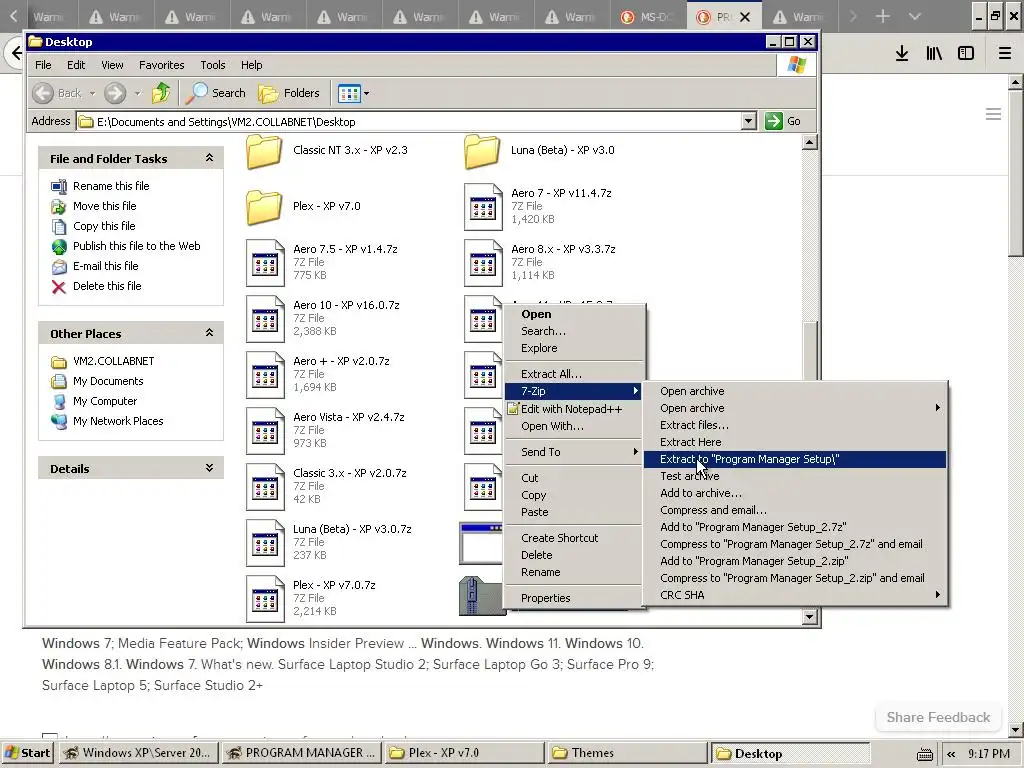Select the Aero 10 - XP v16.0.7z file icon
Image resolution: width=1024 pixels, height=768 pixels.
pos(265,319)
